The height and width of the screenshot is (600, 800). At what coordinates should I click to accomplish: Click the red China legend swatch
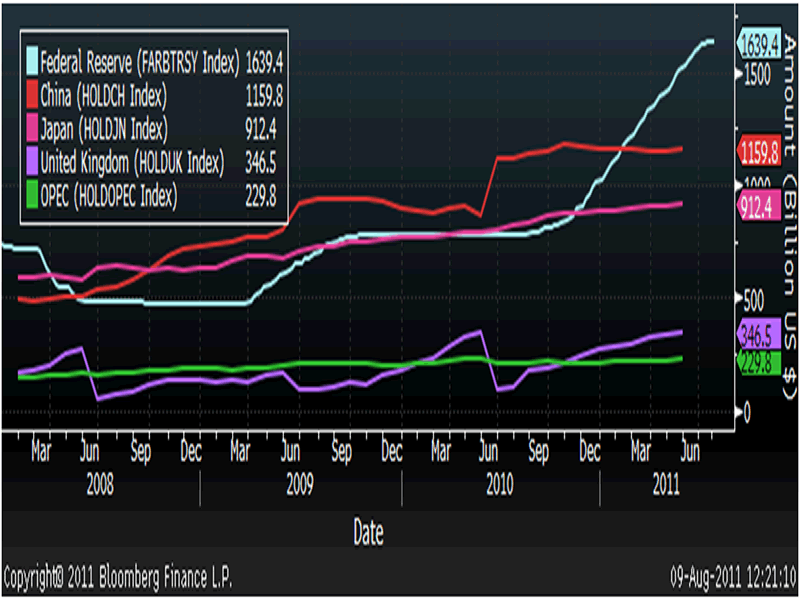(x=32, y=96)
